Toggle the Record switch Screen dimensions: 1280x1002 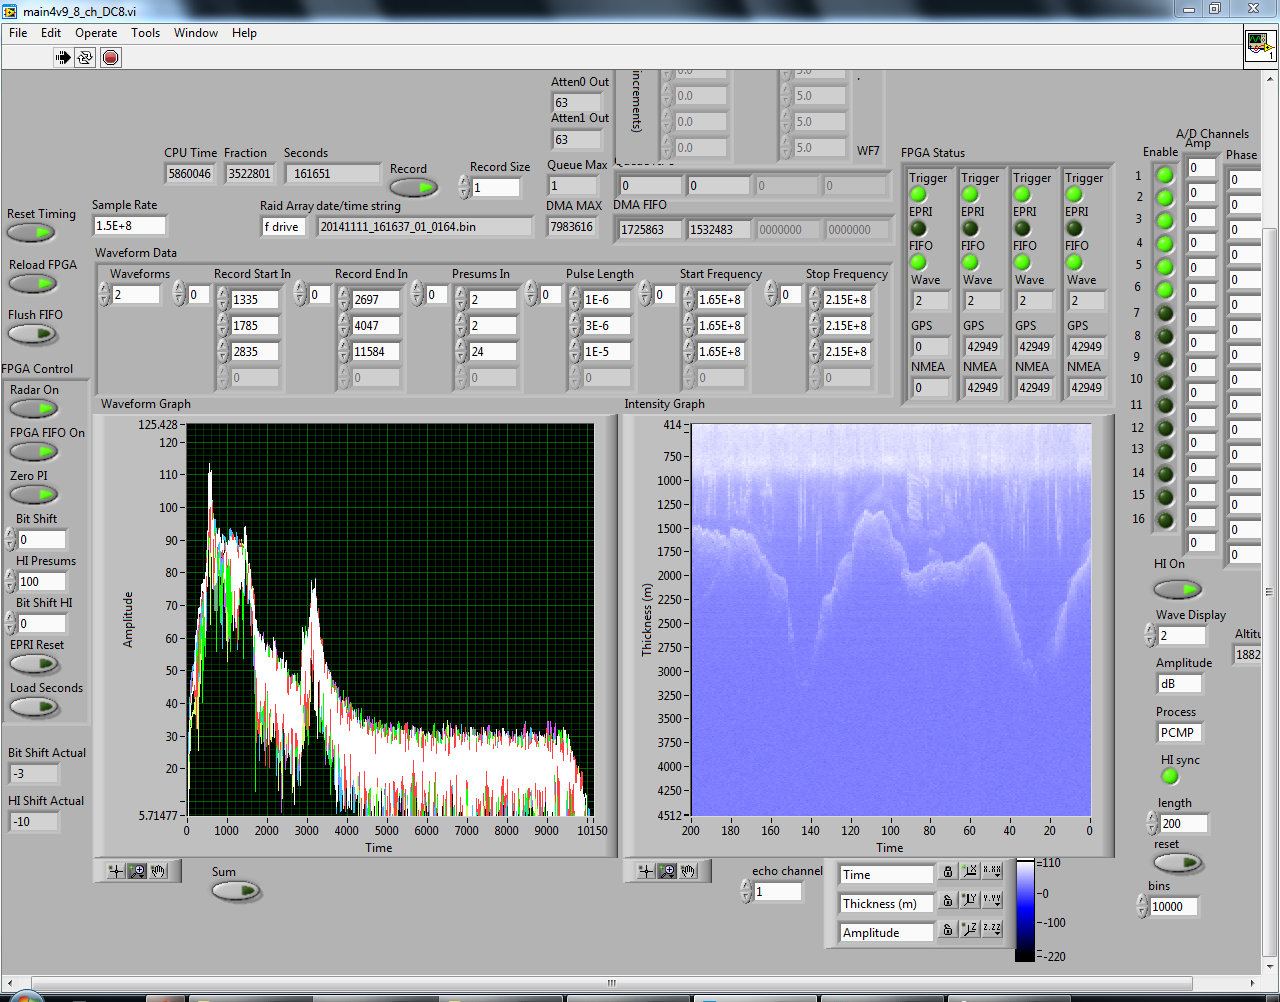413,187
